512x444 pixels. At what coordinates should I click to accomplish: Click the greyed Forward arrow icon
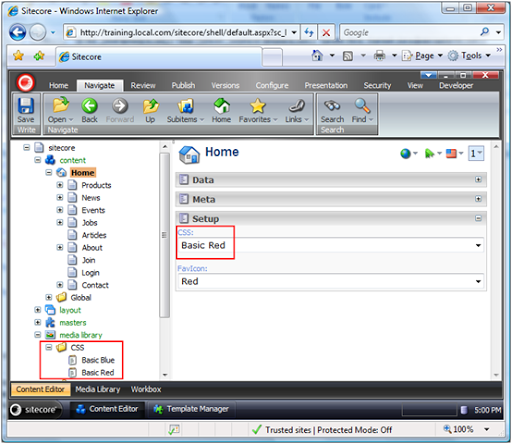[120, 106]
